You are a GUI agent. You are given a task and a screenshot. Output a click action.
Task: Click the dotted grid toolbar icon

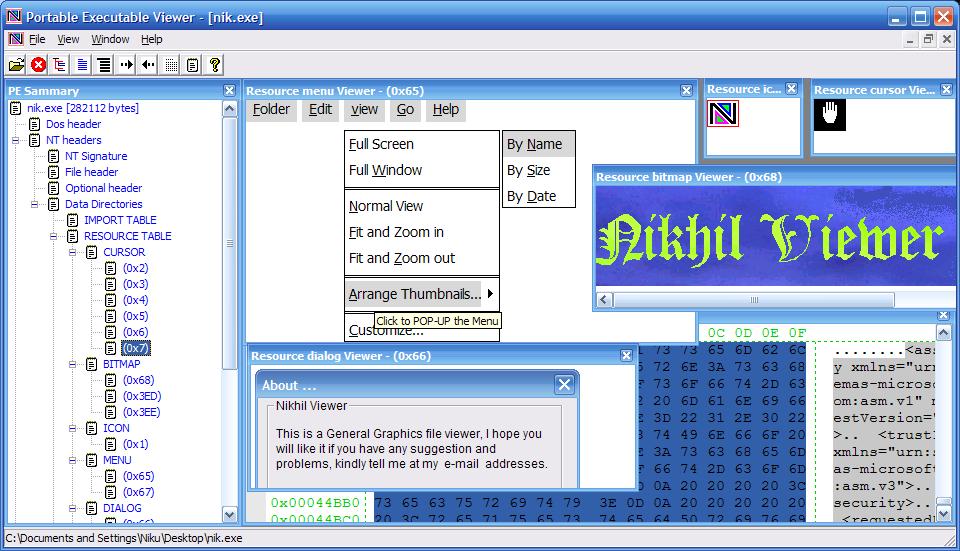point(171,64)
